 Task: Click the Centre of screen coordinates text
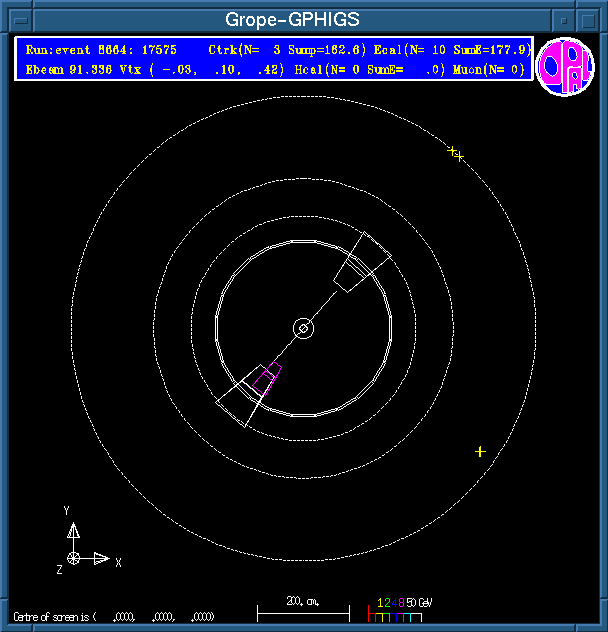click(113, 616)
